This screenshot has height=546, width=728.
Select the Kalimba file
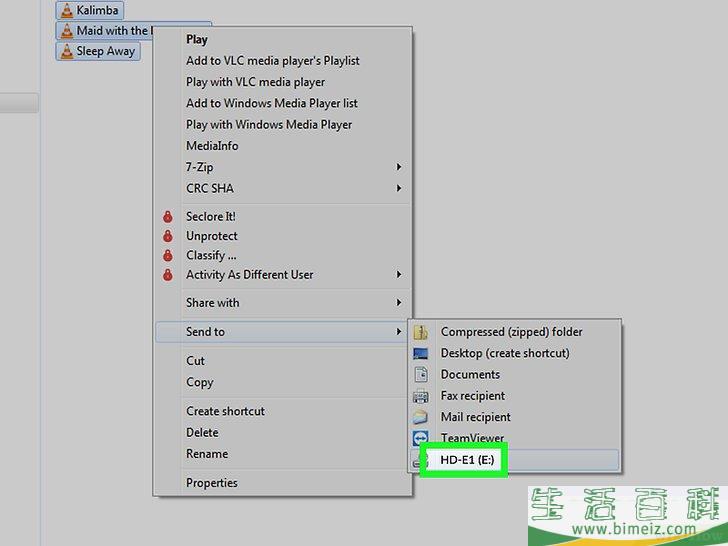pos(97,11)
